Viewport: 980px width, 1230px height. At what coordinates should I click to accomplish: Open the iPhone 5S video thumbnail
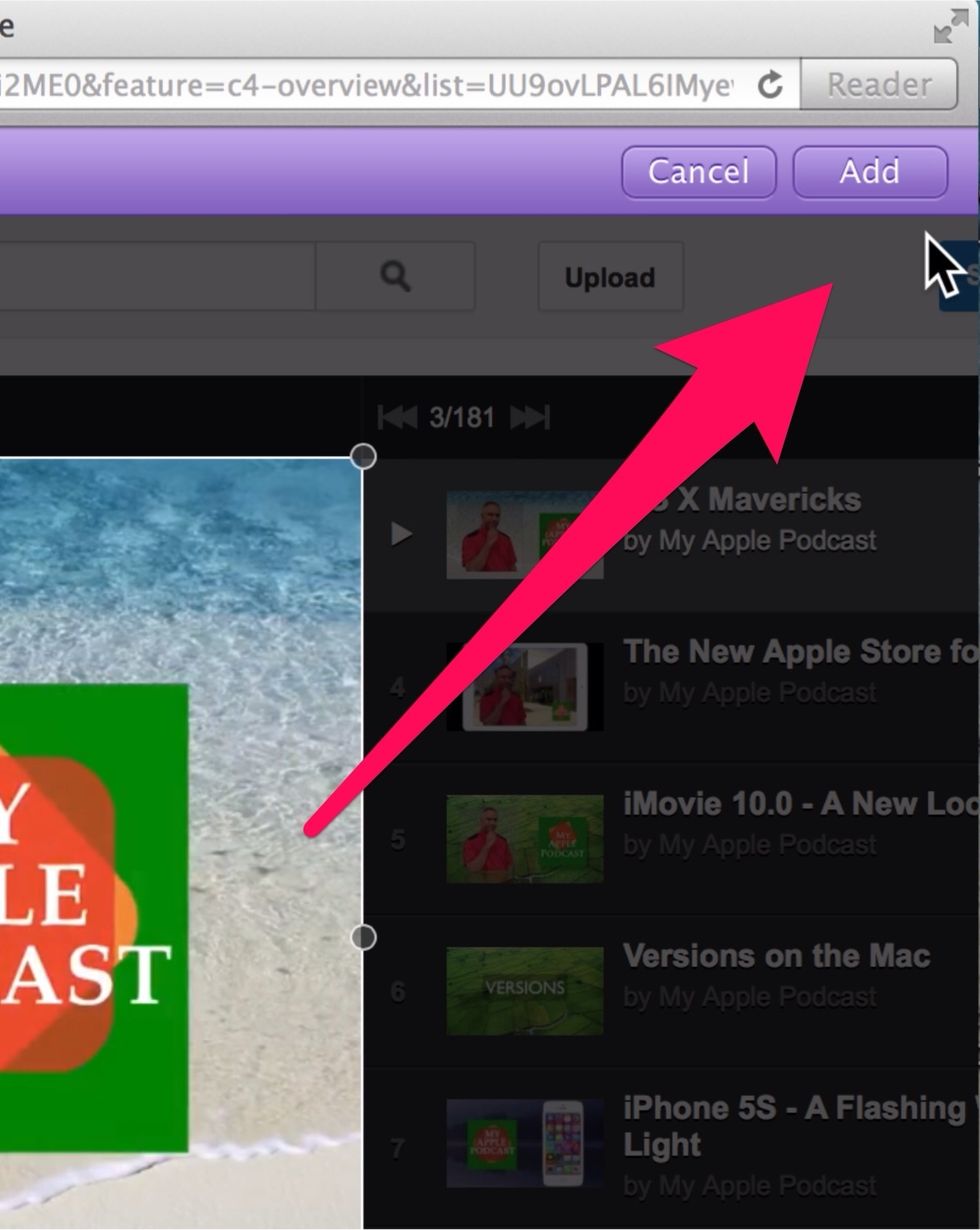[525, 1142]
